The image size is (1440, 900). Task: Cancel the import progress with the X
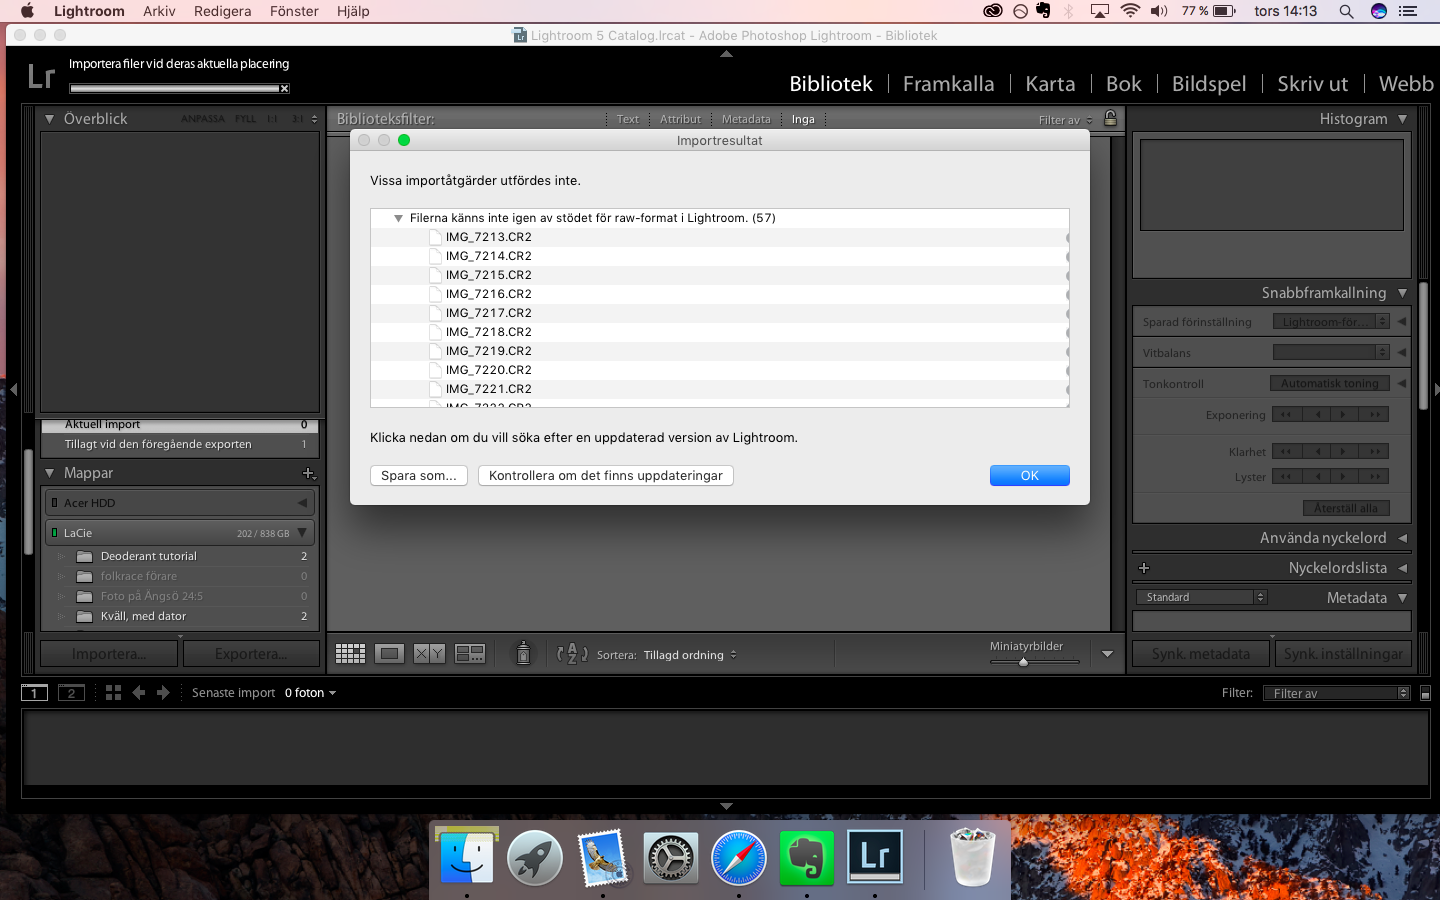click(x=284, y=89)
